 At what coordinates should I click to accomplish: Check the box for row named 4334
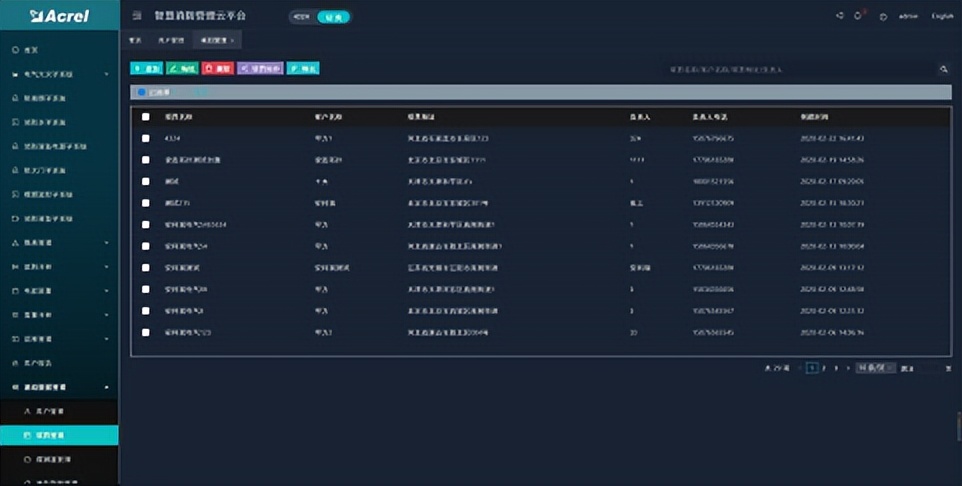click(146, 138)
